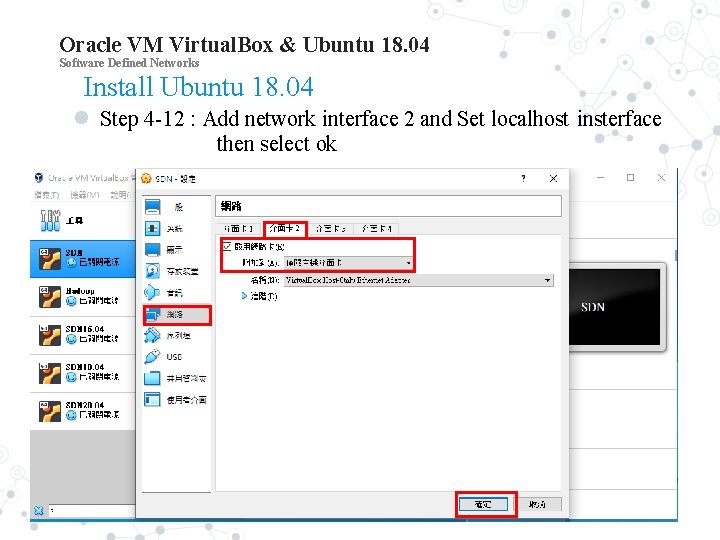
Task: Select the Hadoop virtual machine entry
Action: (x=83, y=297)
